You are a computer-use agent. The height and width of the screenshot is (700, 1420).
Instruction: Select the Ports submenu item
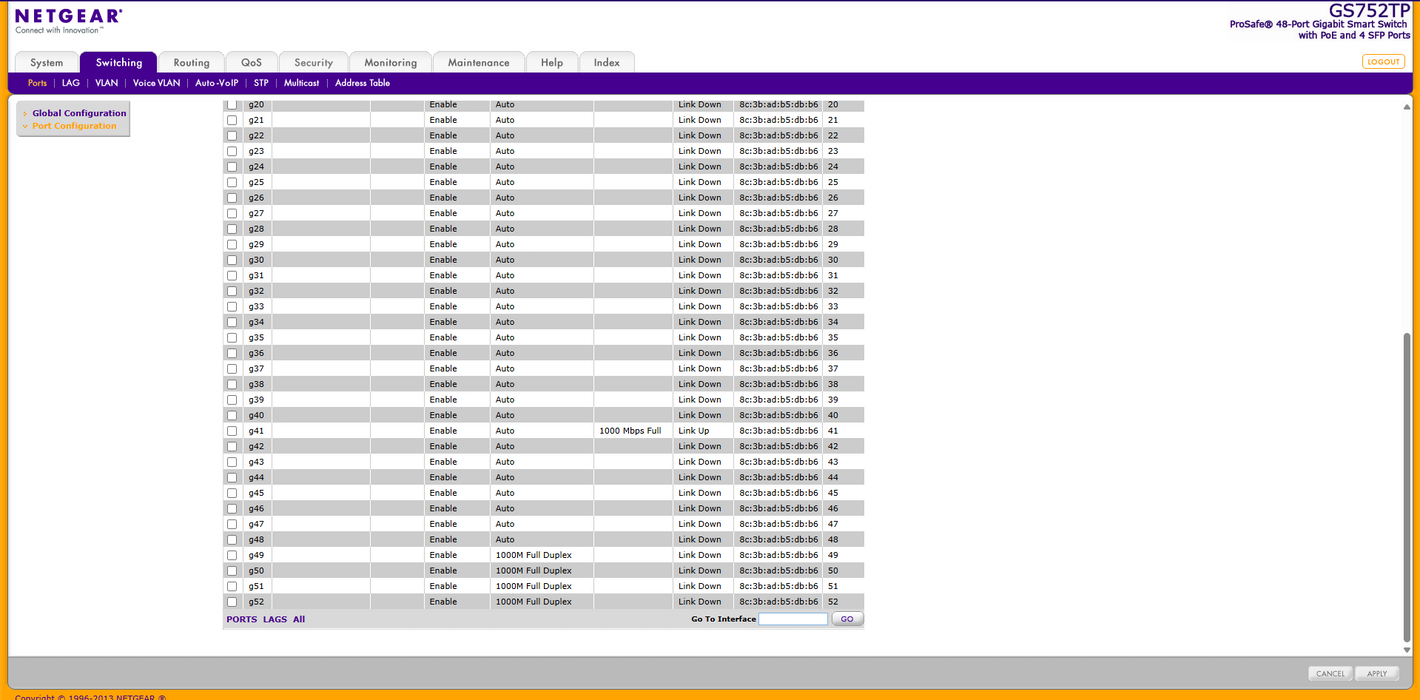37,83
